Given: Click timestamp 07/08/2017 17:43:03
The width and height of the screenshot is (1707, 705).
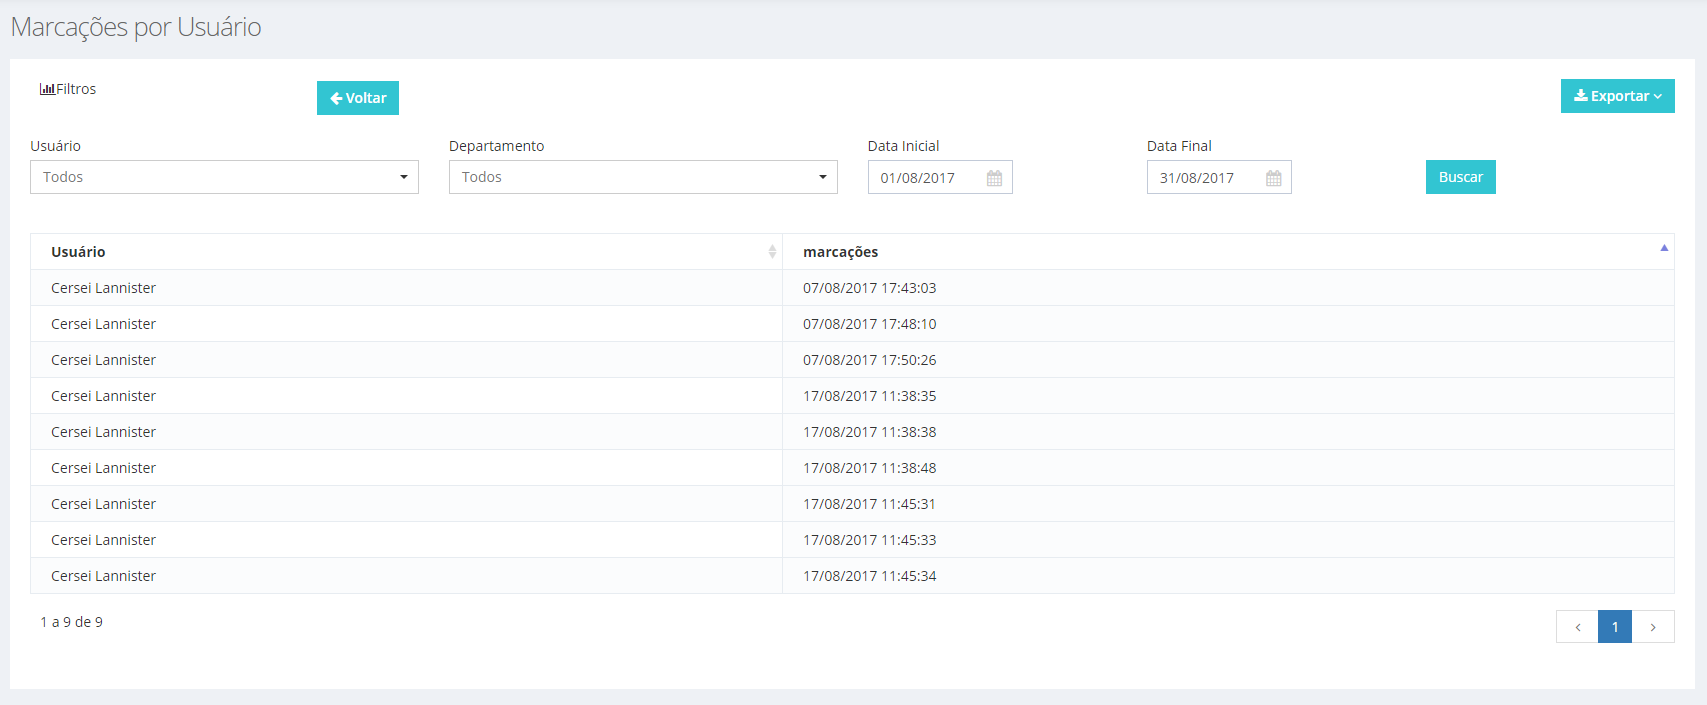Looking at the screenshot, I should click(869, 288).
